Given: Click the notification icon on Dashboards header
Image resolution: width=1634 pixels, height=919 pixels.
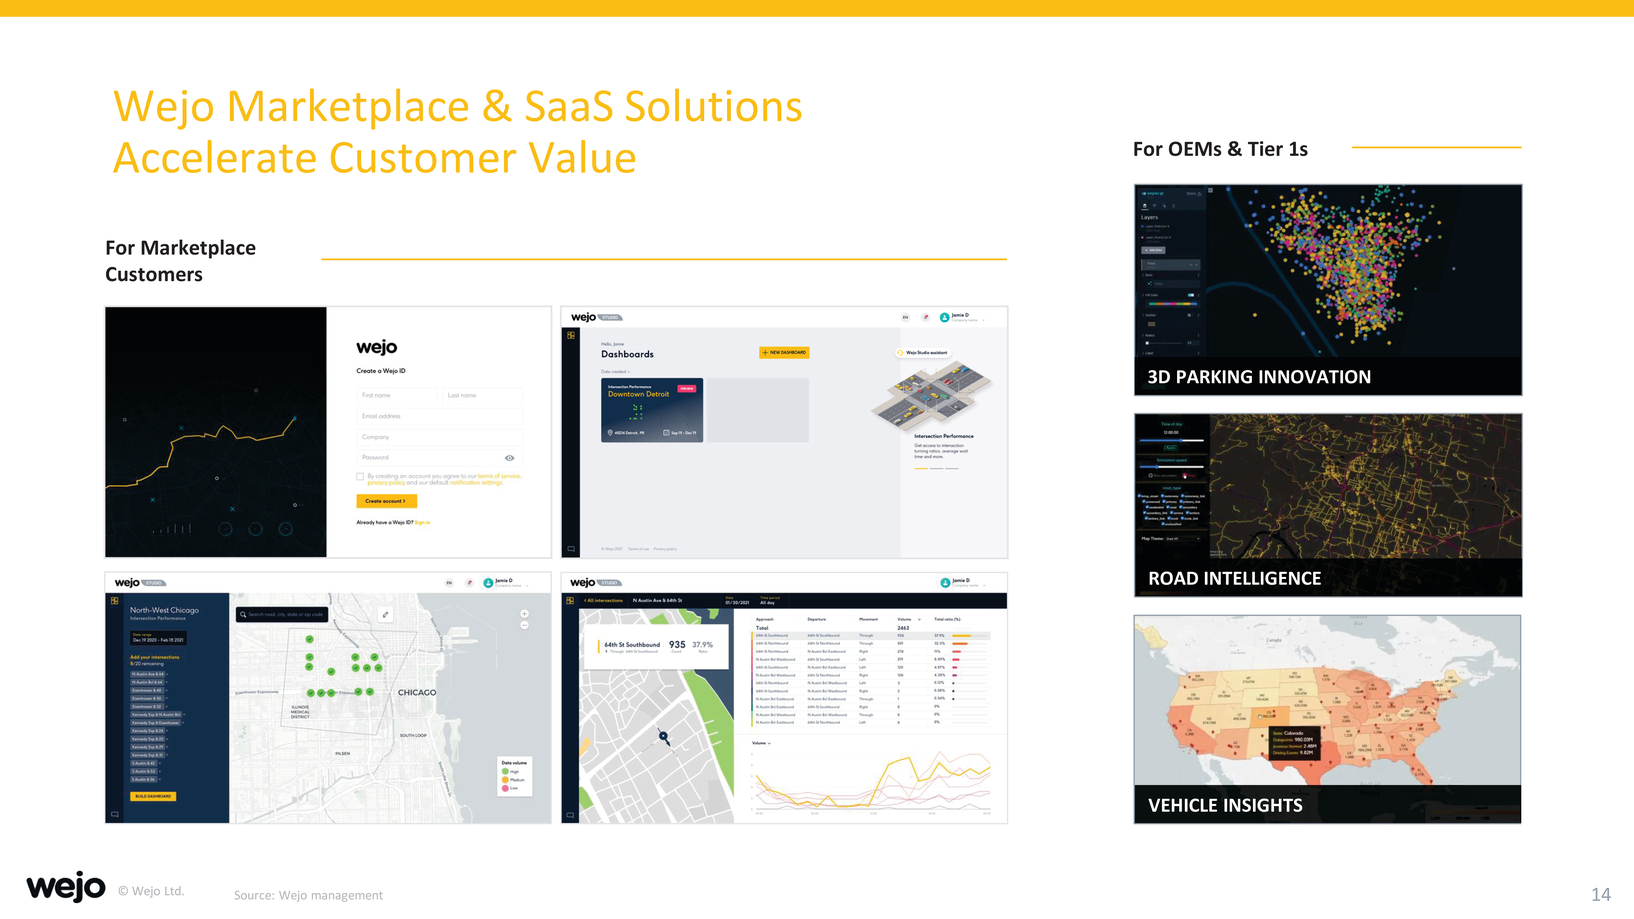Looking at the screenshot, I should point(926,317).
